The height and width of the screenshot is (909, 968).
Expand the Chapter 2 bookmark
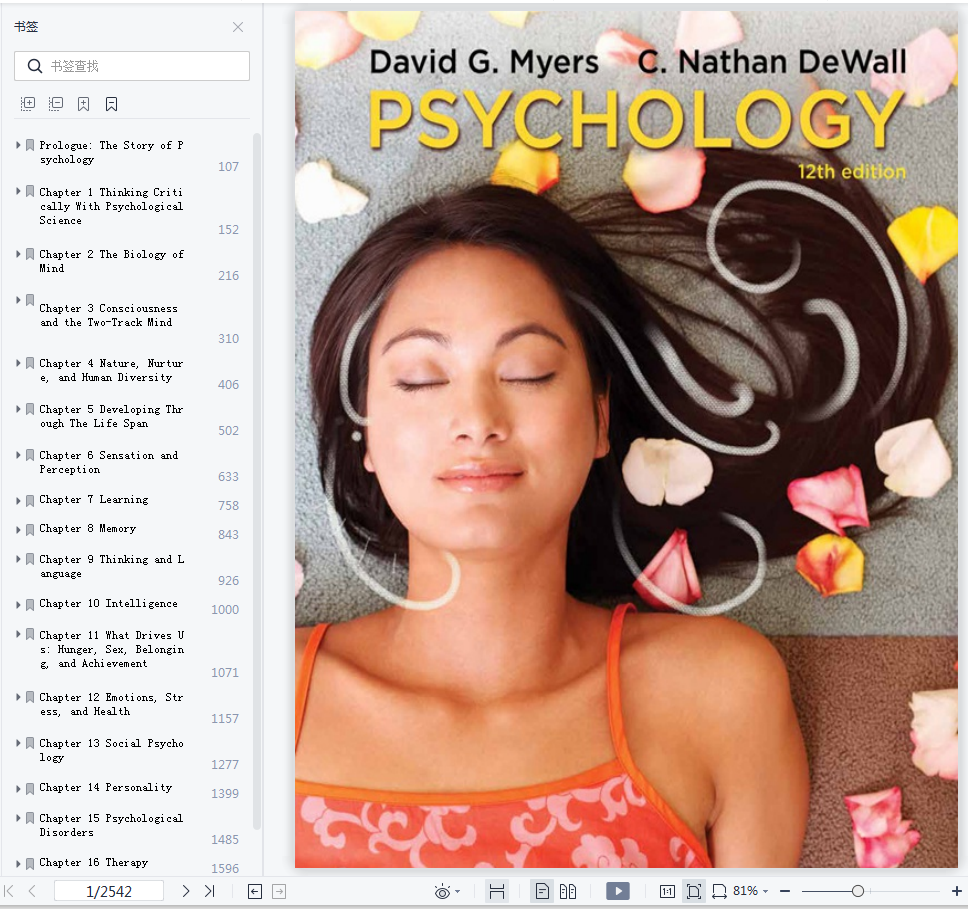pos(18,254)
